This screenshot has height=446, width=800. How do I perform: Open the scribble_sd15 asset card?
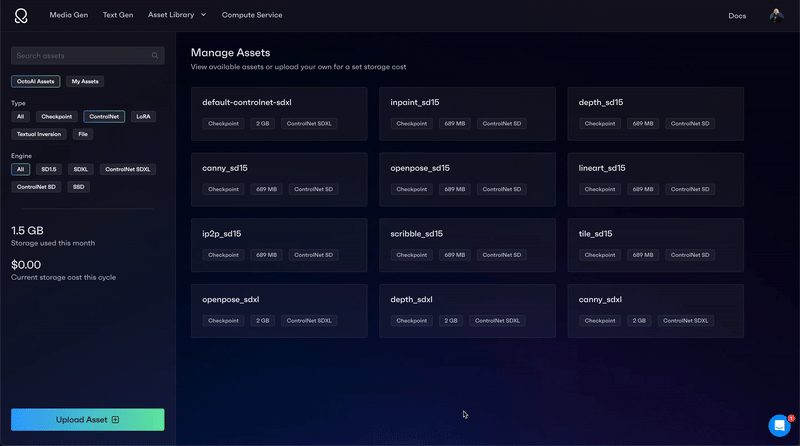coord(467,245)
